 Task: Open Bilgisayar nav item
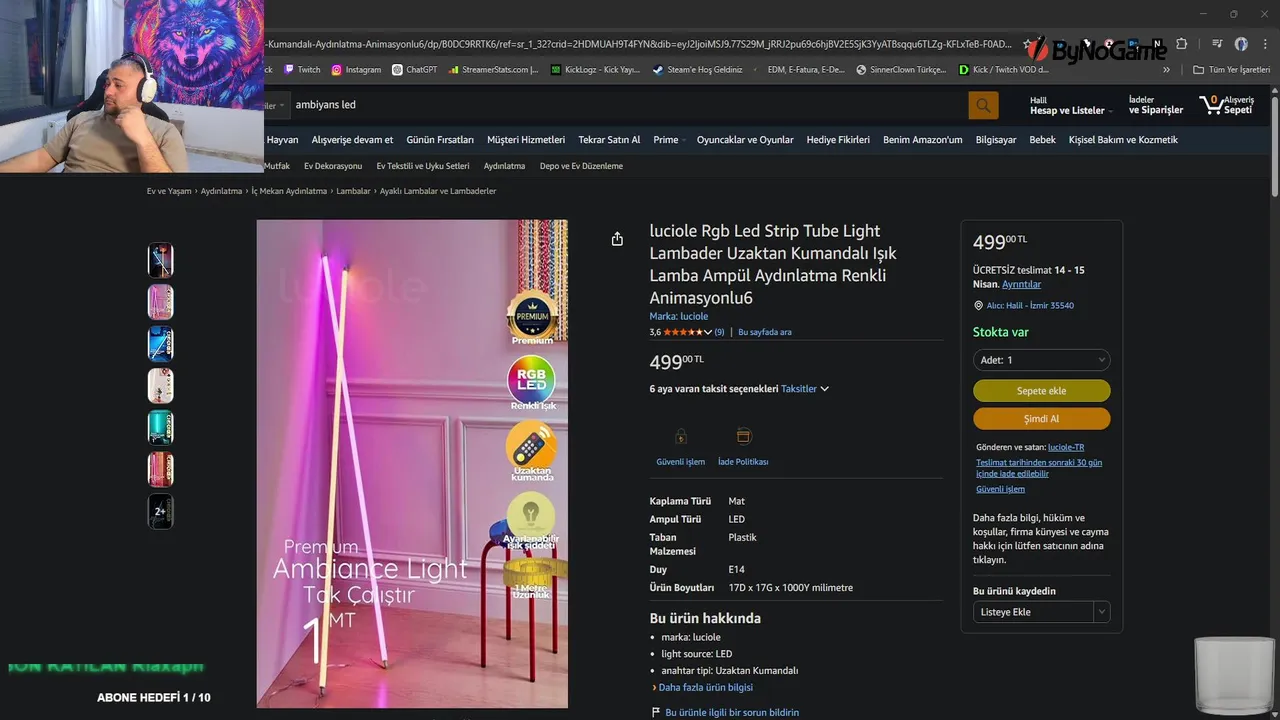pyautogui.click(x=996, y=140)
